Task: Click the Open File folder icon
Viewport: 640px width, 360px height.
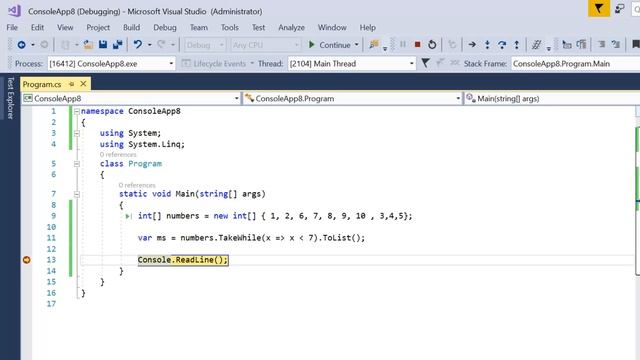Action: click(x=88, y=45)
